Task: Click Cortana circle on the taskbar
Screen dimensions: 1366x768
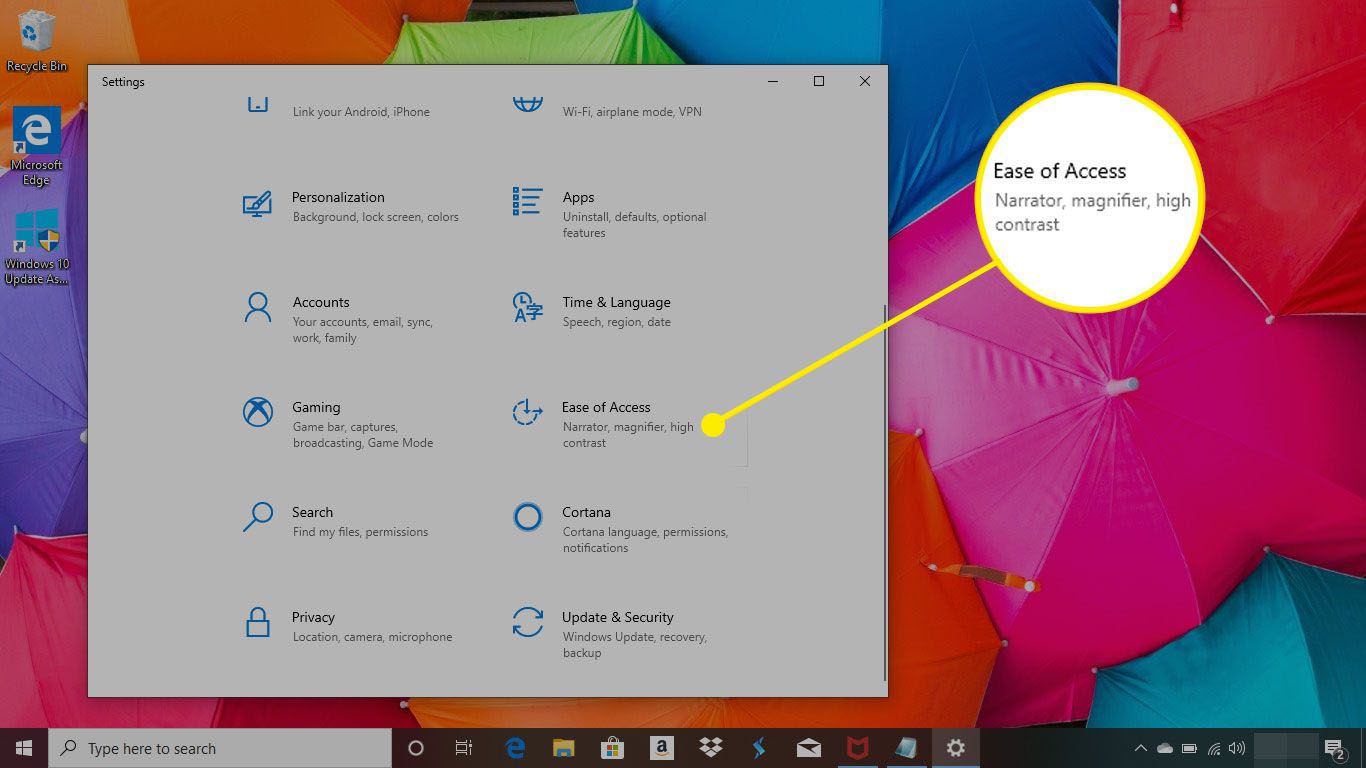Action: [x=416, y=748]
